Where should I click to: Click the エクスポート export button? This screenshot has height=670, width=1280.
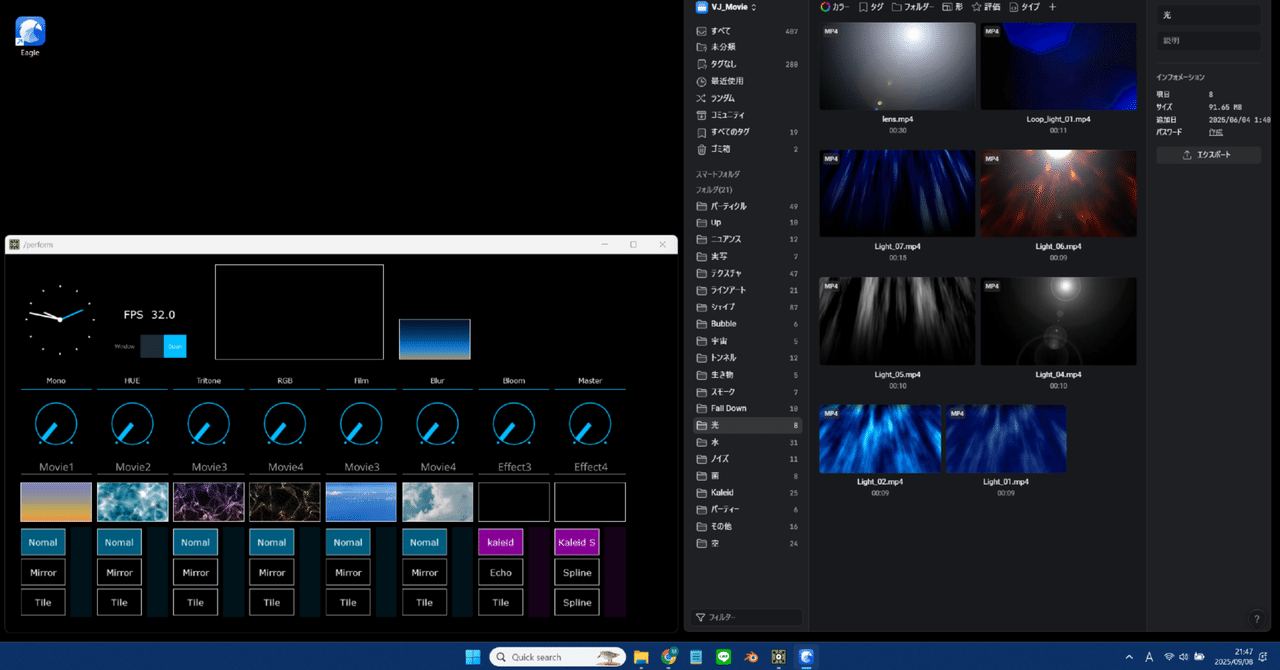coord(1208,154)
